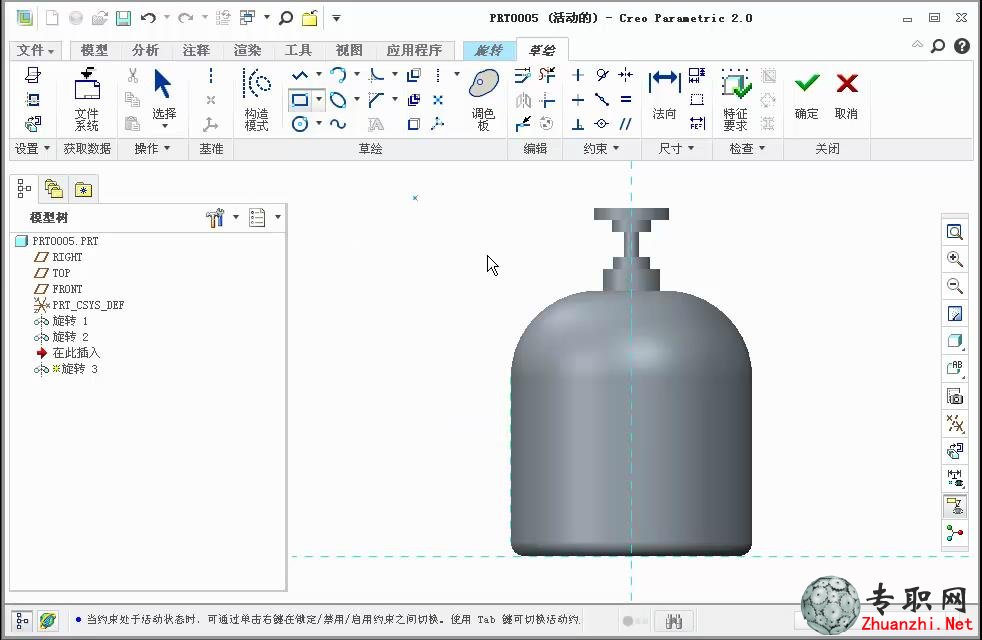Screen dimensions: 982x640
Task: Click the sketch Point tool icon
Action: [x=438, y=100]
